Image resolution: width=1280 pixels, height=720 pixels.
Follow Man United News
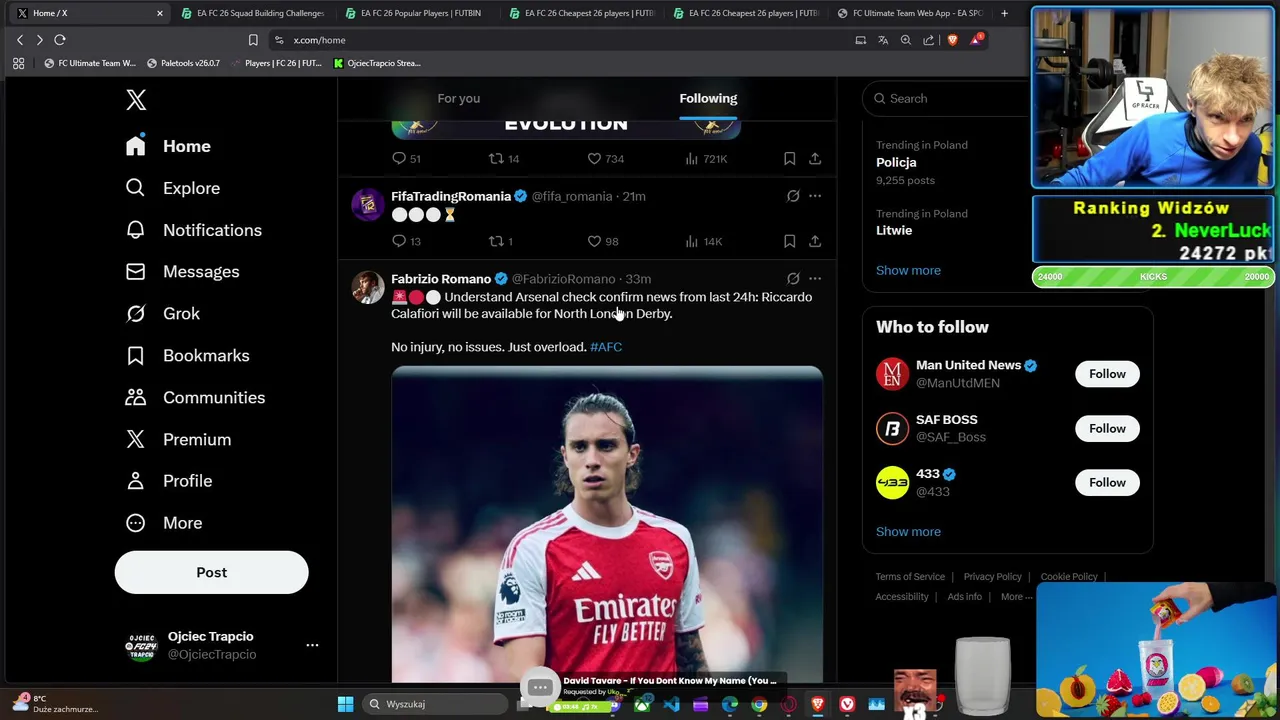[1107, 374]
